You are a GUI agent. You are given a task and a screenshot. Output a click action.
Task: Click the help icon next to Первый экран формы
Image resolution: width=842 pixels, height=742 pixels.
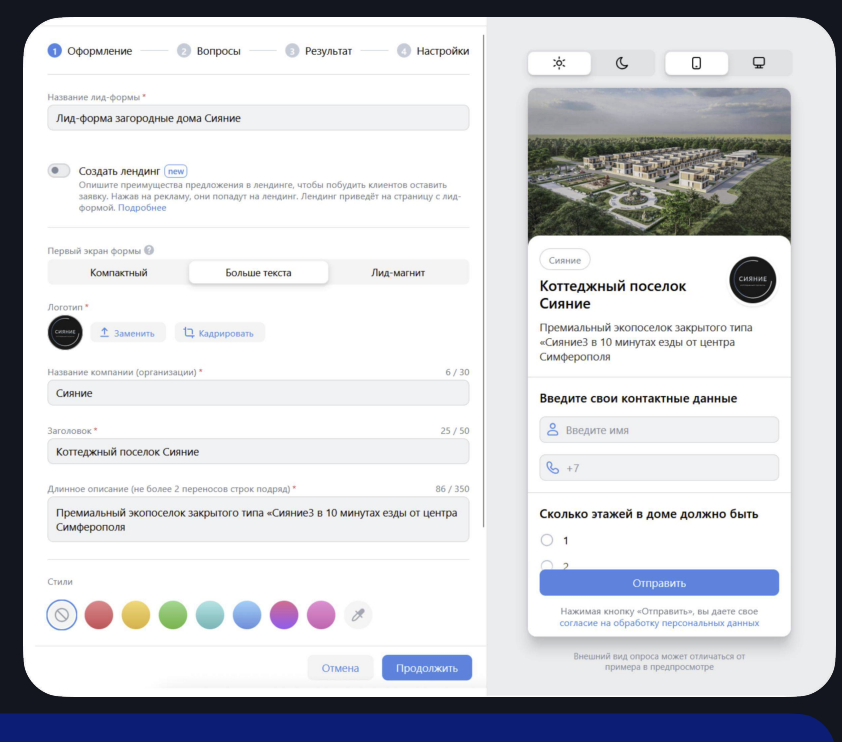(149, 251)
